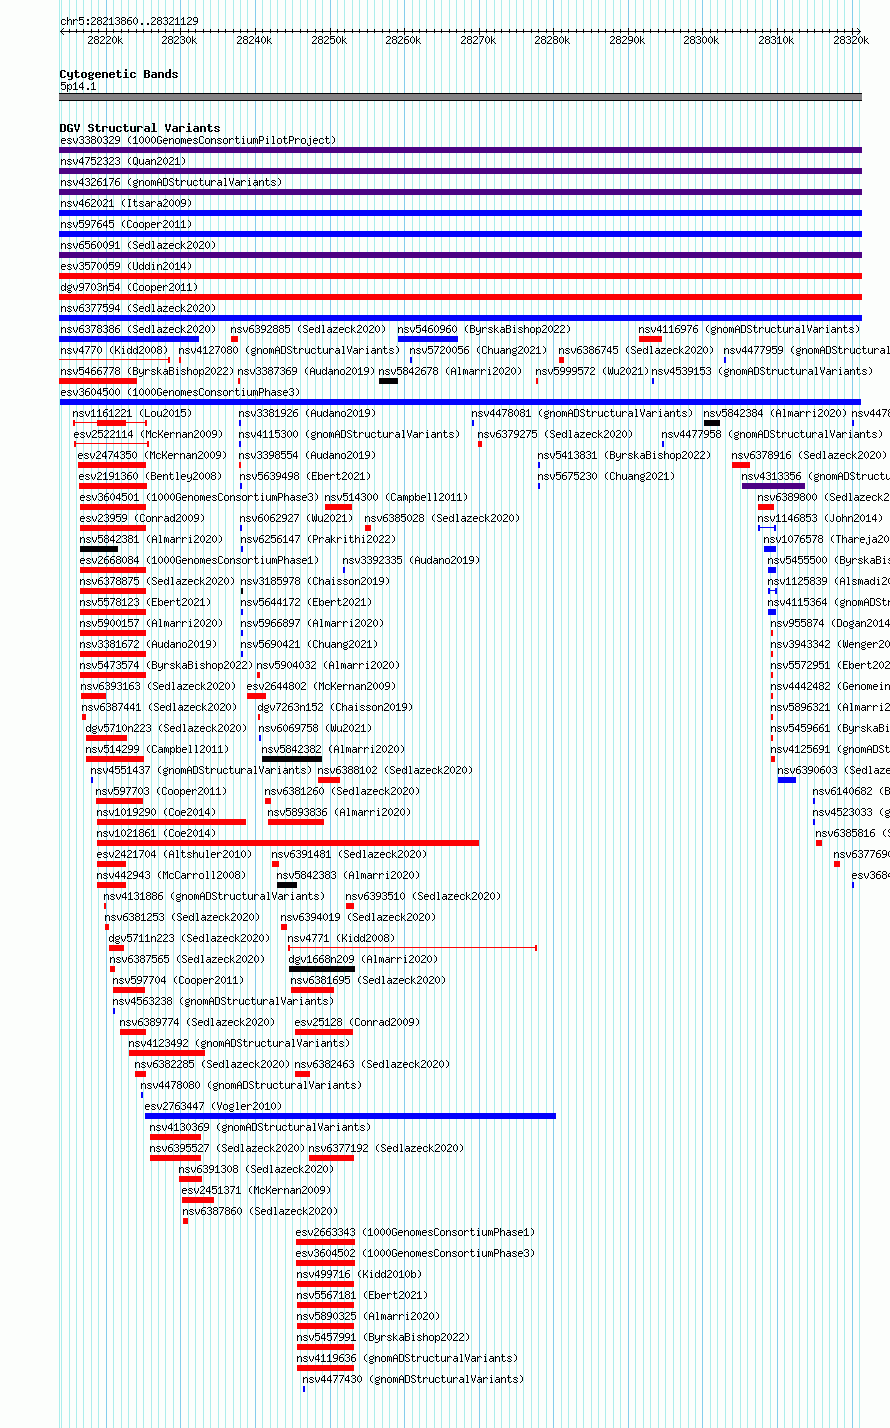
Task: Click the long red bar under nsv1021861
Action: pyautogui.click(x=288, y=843)
